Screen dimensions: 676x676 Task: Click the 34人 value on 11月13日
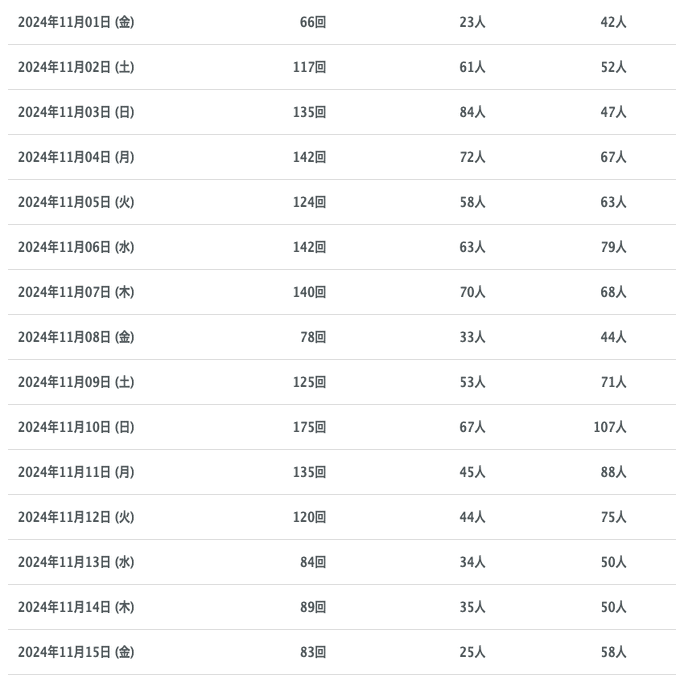click(472, 562)
